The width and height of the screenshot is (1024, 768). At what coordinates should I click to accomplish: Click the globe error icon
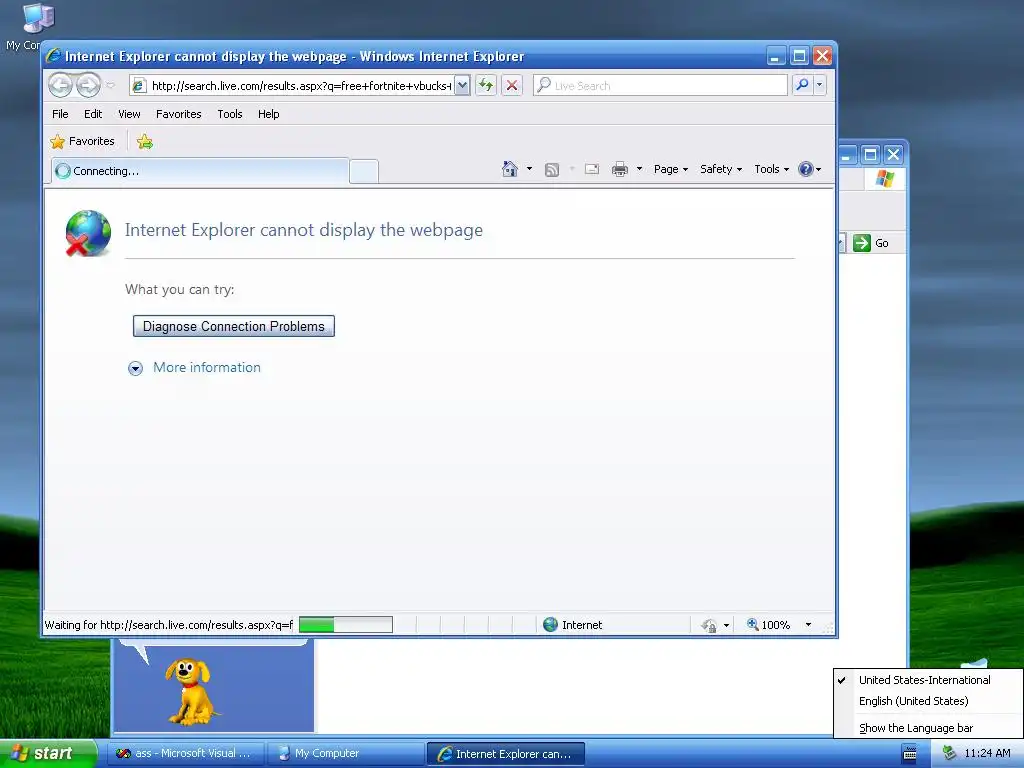click(x=88, y=233)
